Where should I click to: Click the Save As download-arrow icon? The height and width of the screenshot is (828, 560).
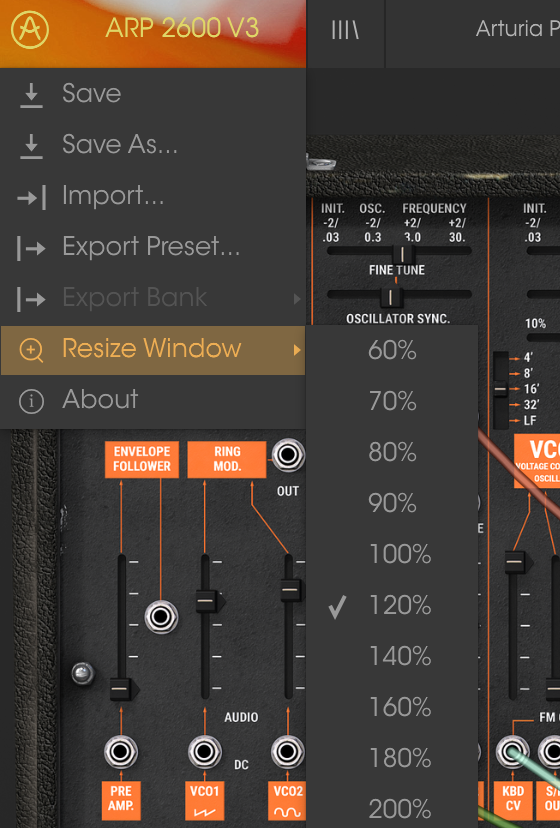coord(31,146)
